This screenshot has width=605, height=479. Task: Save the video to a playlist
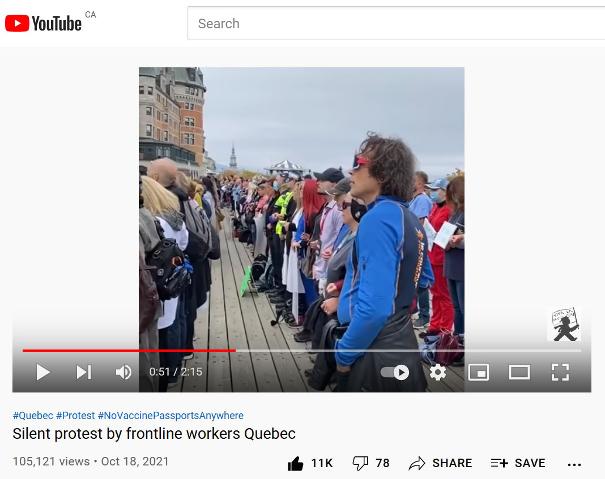click(518, 463)
